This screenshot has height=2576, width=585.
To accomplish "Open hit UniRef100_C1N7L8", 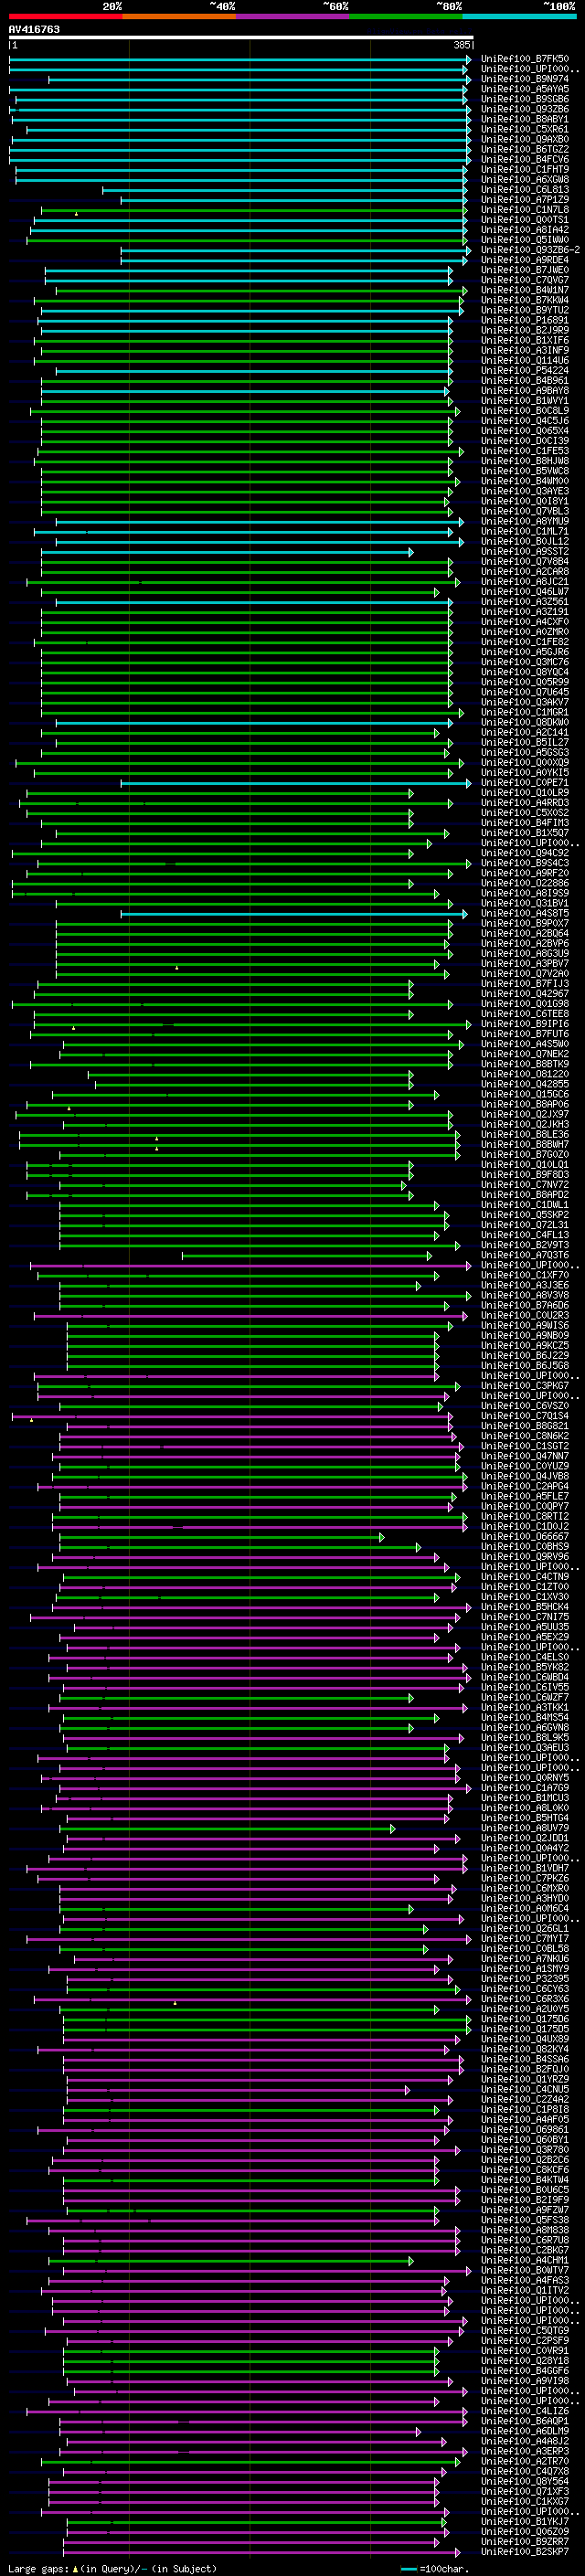I will (x=524, y=210).
